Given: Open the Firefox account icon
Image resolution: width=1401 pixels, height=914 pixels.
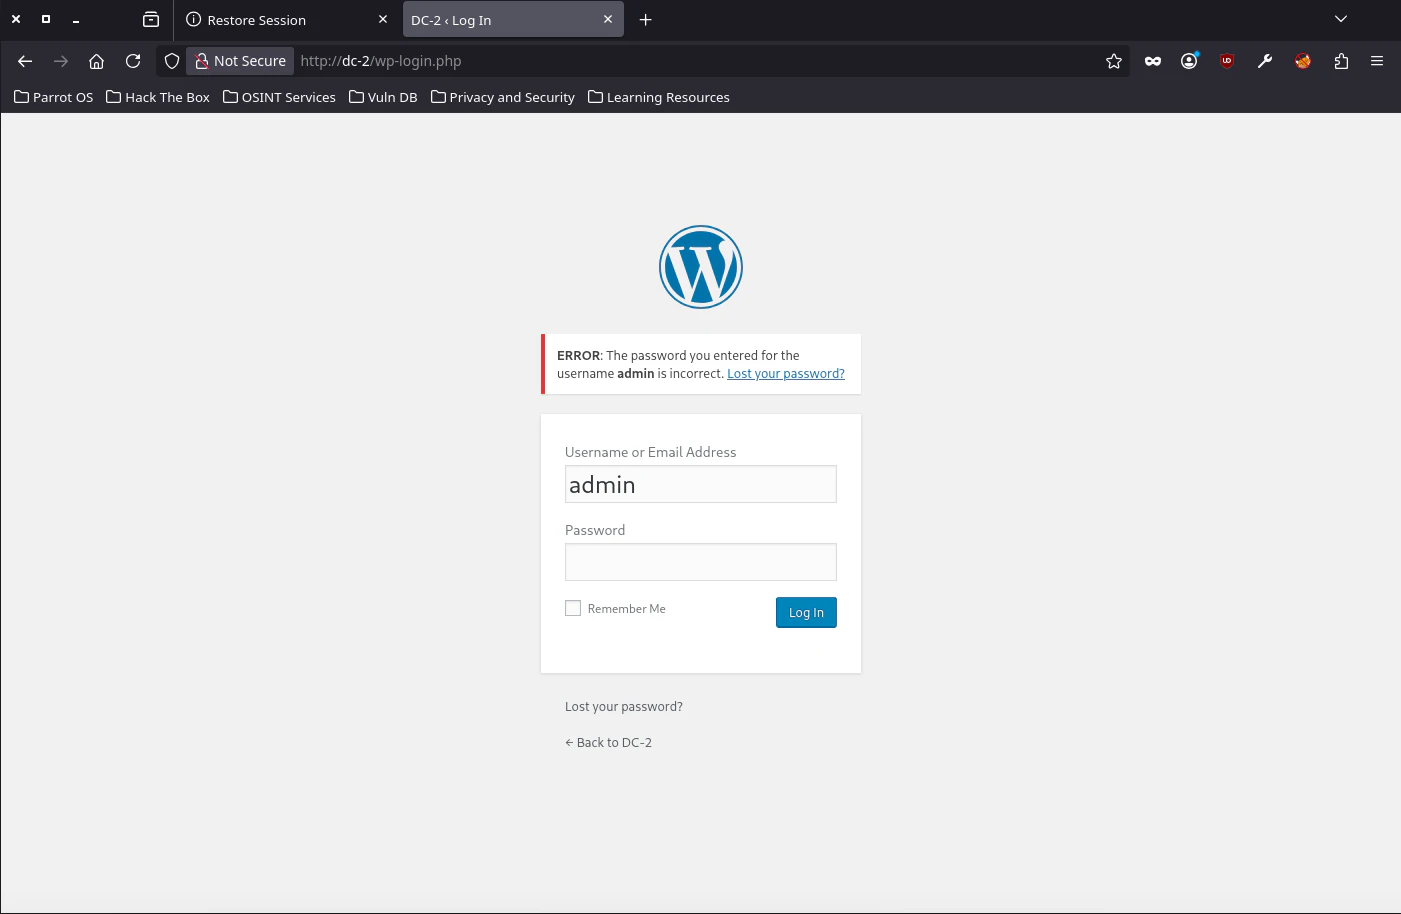Looking at the screenshot, I should tap(1189, 61).
